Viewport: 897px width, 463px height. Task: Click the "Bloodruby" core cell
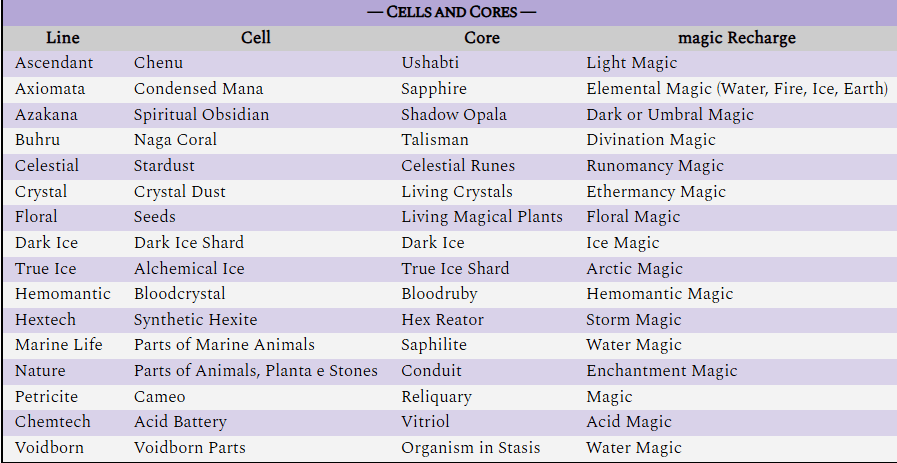(x=439, y=294)
